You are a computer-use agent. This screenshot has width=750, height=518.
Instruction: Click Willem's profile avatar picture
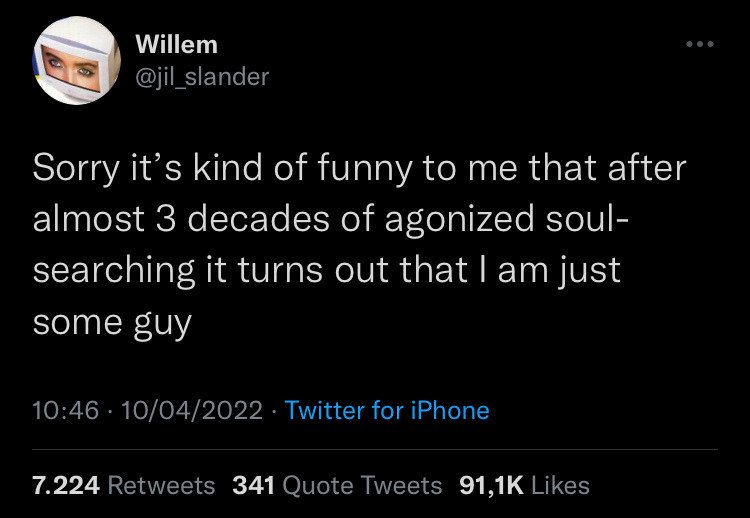coord(77,62)
